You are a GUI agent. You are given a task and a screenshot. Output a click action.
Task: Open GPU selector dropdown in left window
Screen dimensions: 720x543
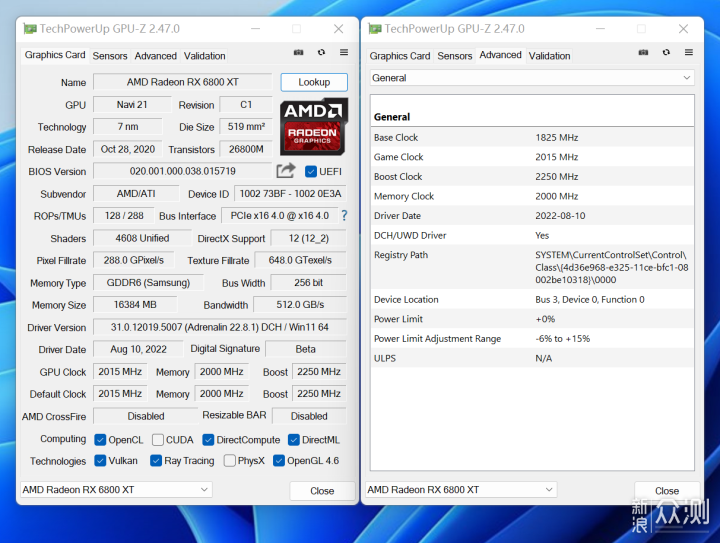(x=116, y=490)
